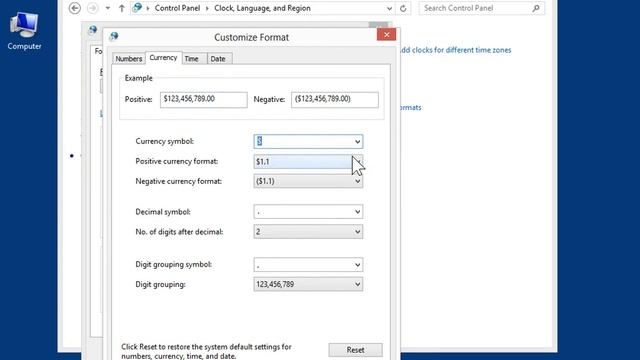Open recent locations dropdown arrow

pos(108,8)
